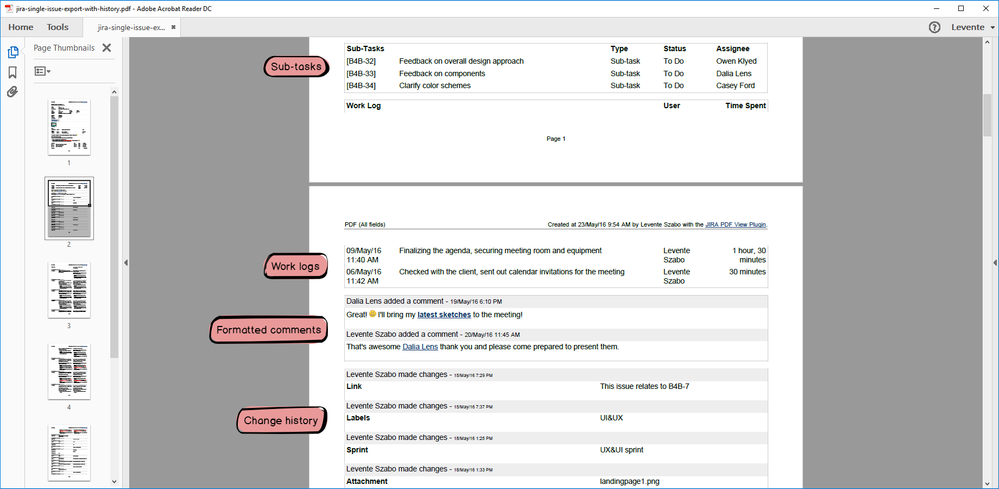Open the thumbnail options dropdown menu
This screenshot has height=489, width=999.
tap(42, 71)
